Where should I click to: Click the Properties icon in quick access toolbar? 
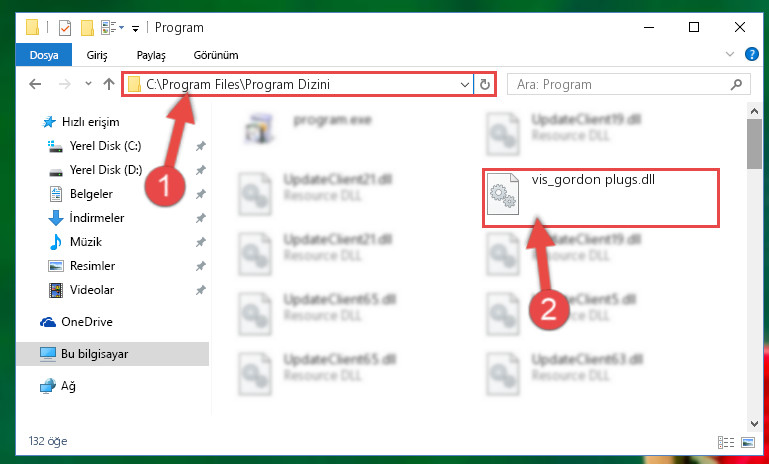[x=65, y=27]
